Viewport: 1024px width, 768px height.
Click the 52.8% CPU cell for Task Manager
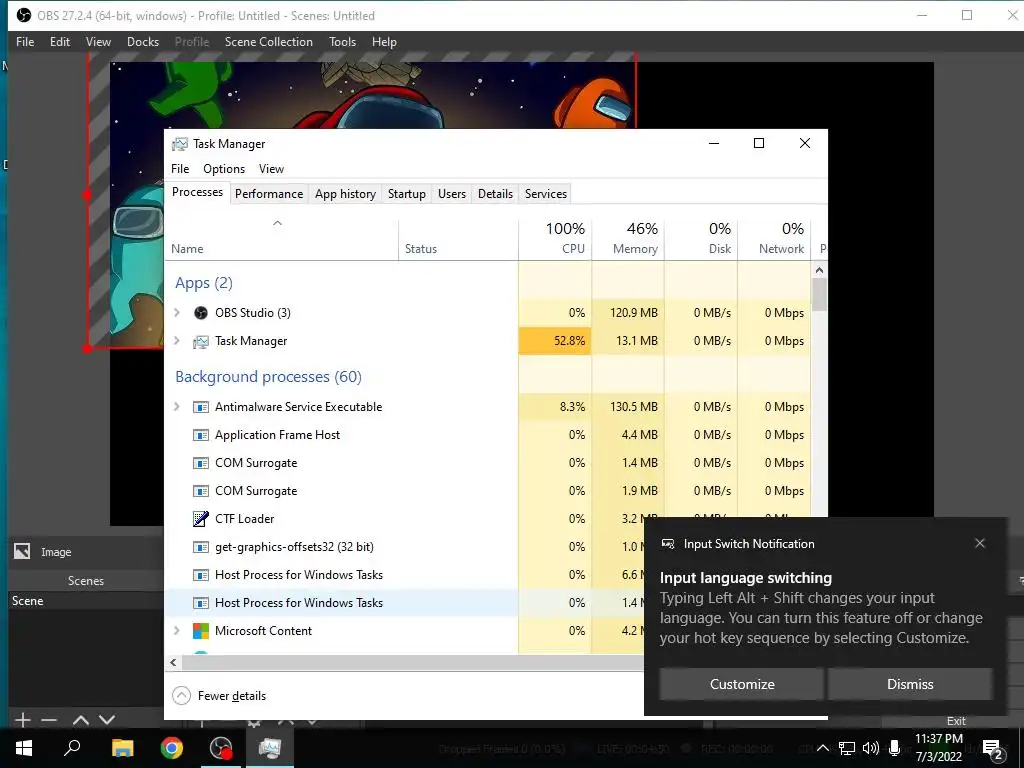(x=555, y=341)
